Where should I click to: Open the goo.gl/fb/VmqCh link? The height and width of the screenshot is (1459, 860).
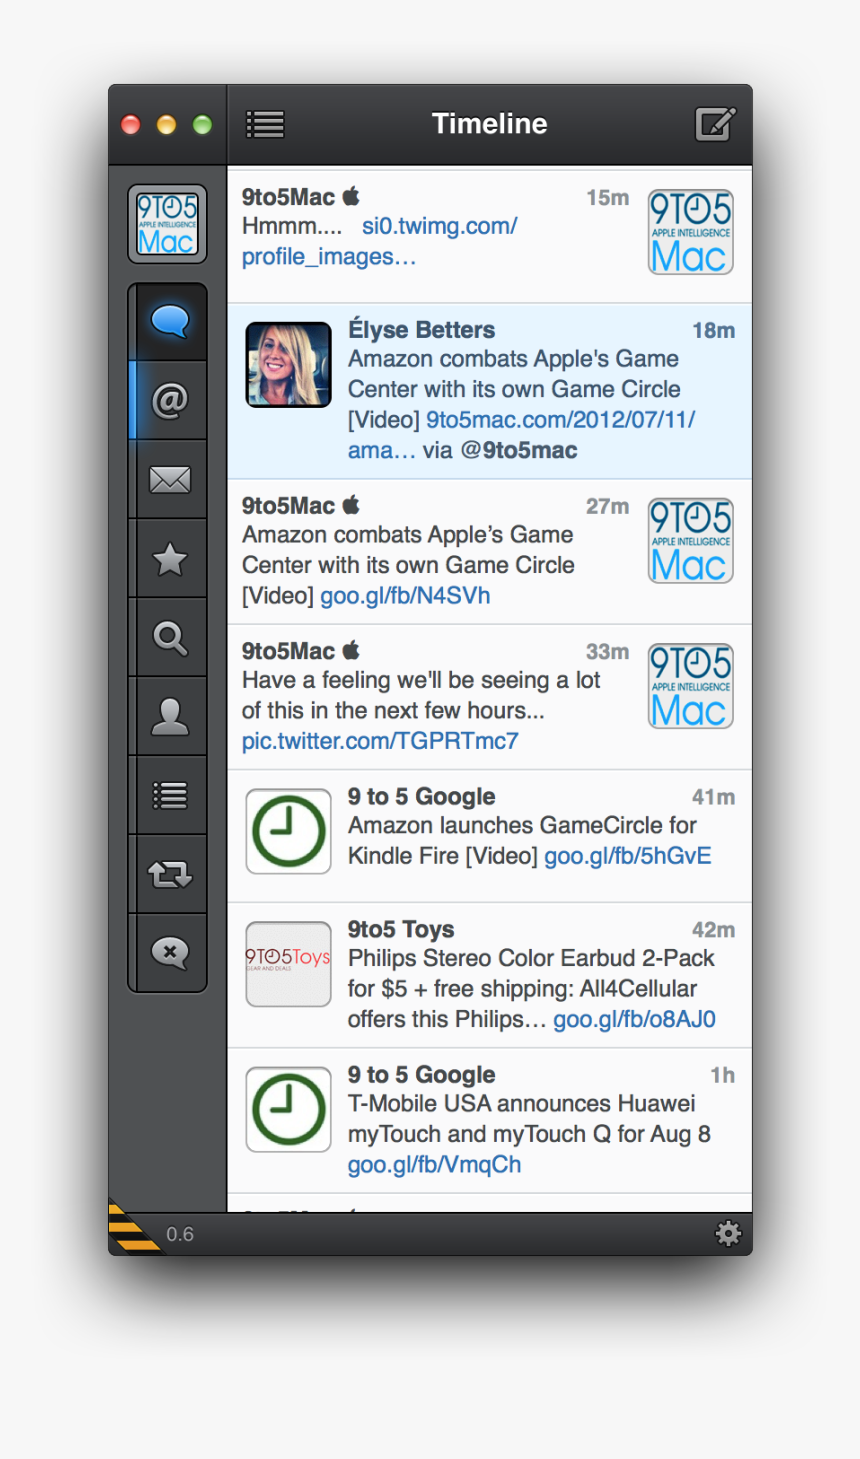click(434, 1165)
